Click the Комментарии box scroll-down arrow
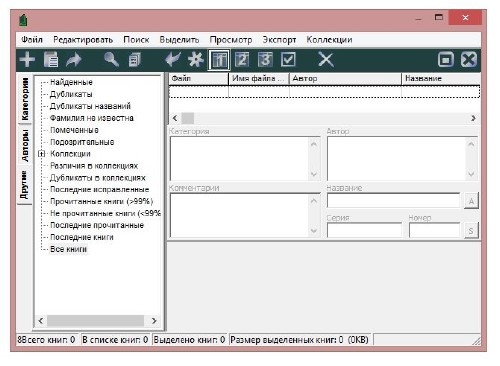This screenshot has height=366, width=500. (x=314, y=231)
